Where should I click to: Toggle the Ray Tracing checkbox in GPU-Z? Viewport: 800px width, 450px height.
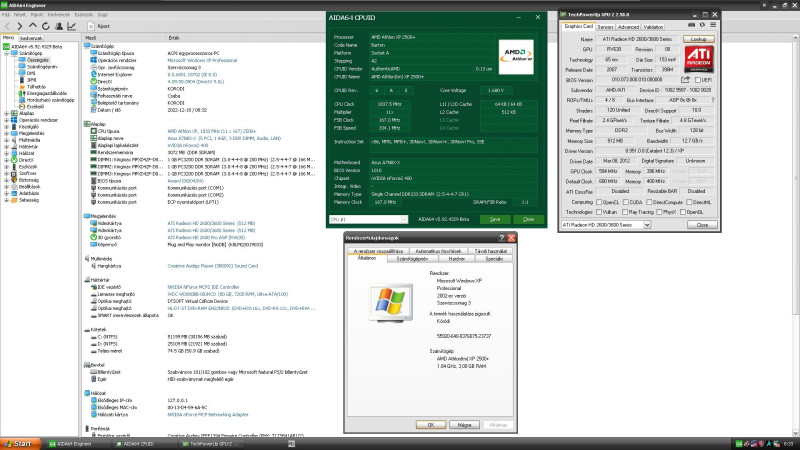(x=625, y=212)
